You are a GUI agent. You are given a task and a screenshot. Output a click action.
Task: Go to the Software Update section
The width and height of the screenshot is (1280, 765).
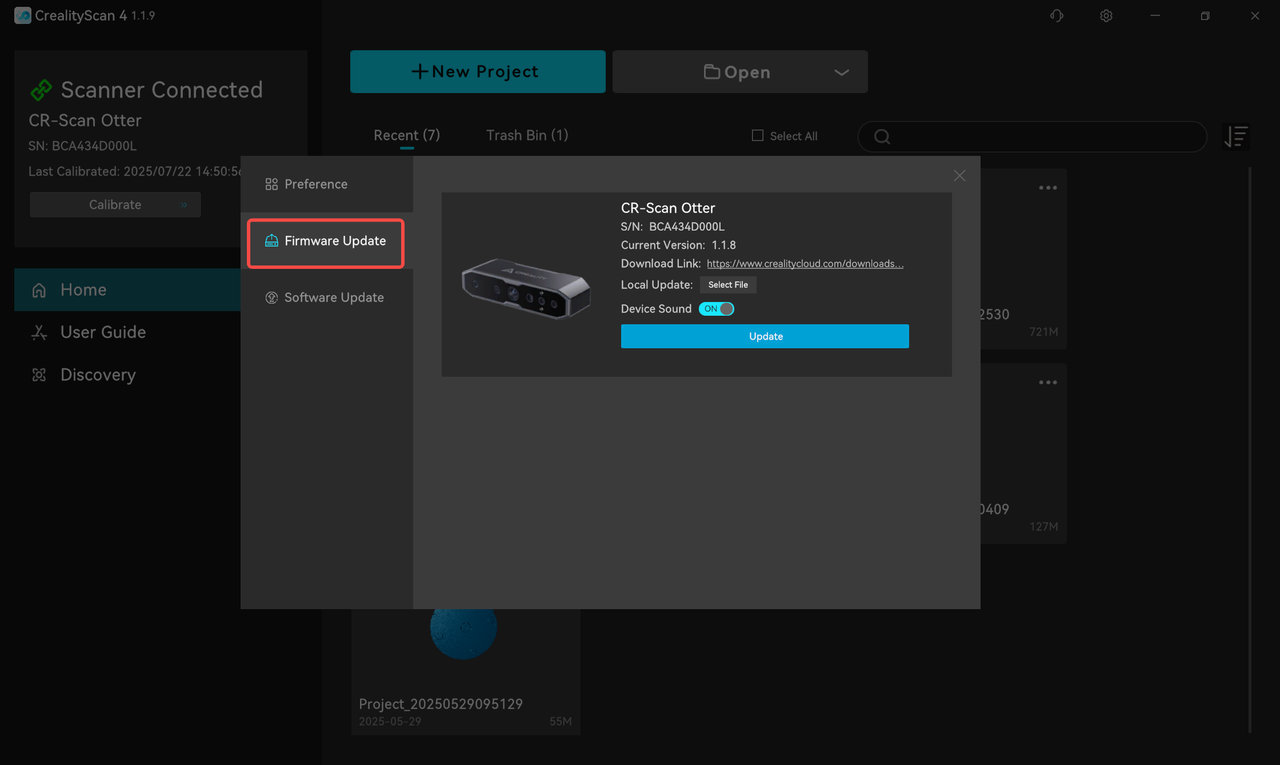[333, 298]
